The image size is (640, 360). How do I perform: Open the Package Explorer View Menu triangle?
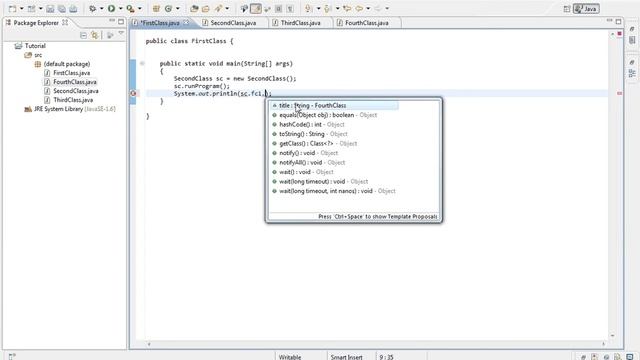(121, 34)
